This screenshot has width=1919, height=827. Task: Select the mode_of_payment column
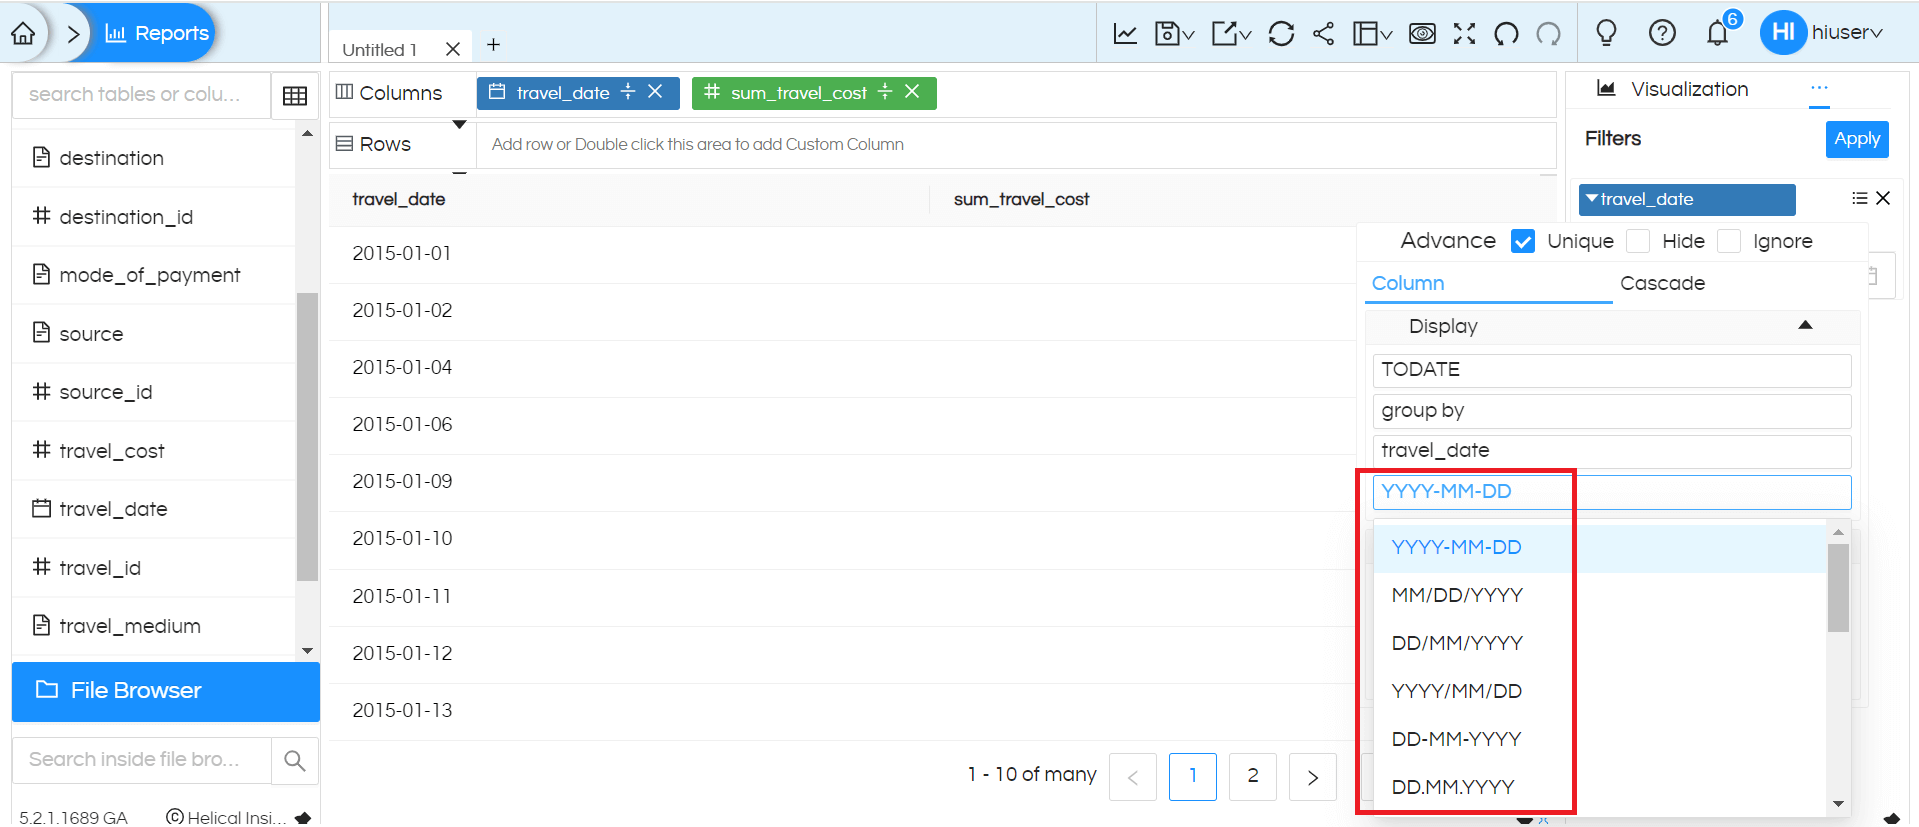point(149,275)
